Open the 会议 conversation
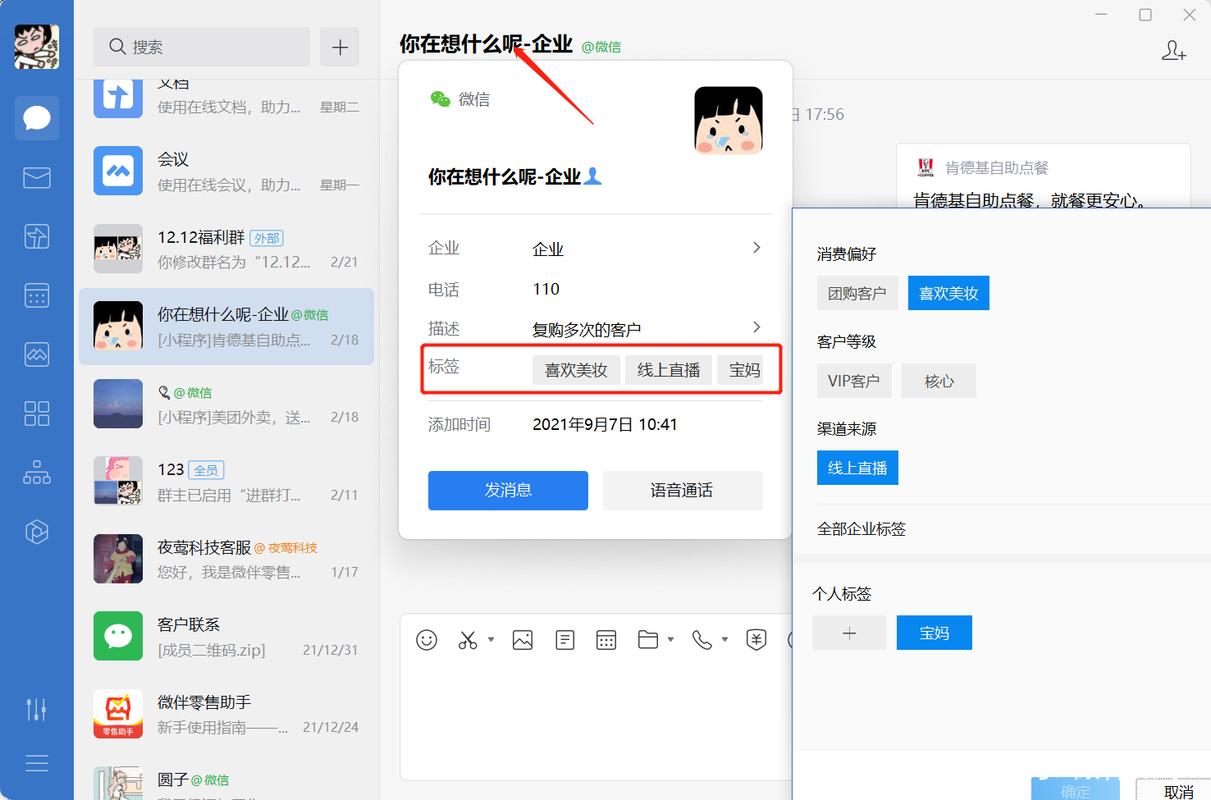Image resolution: width=1211 pixels, height=800 pixels. (226, 171)
